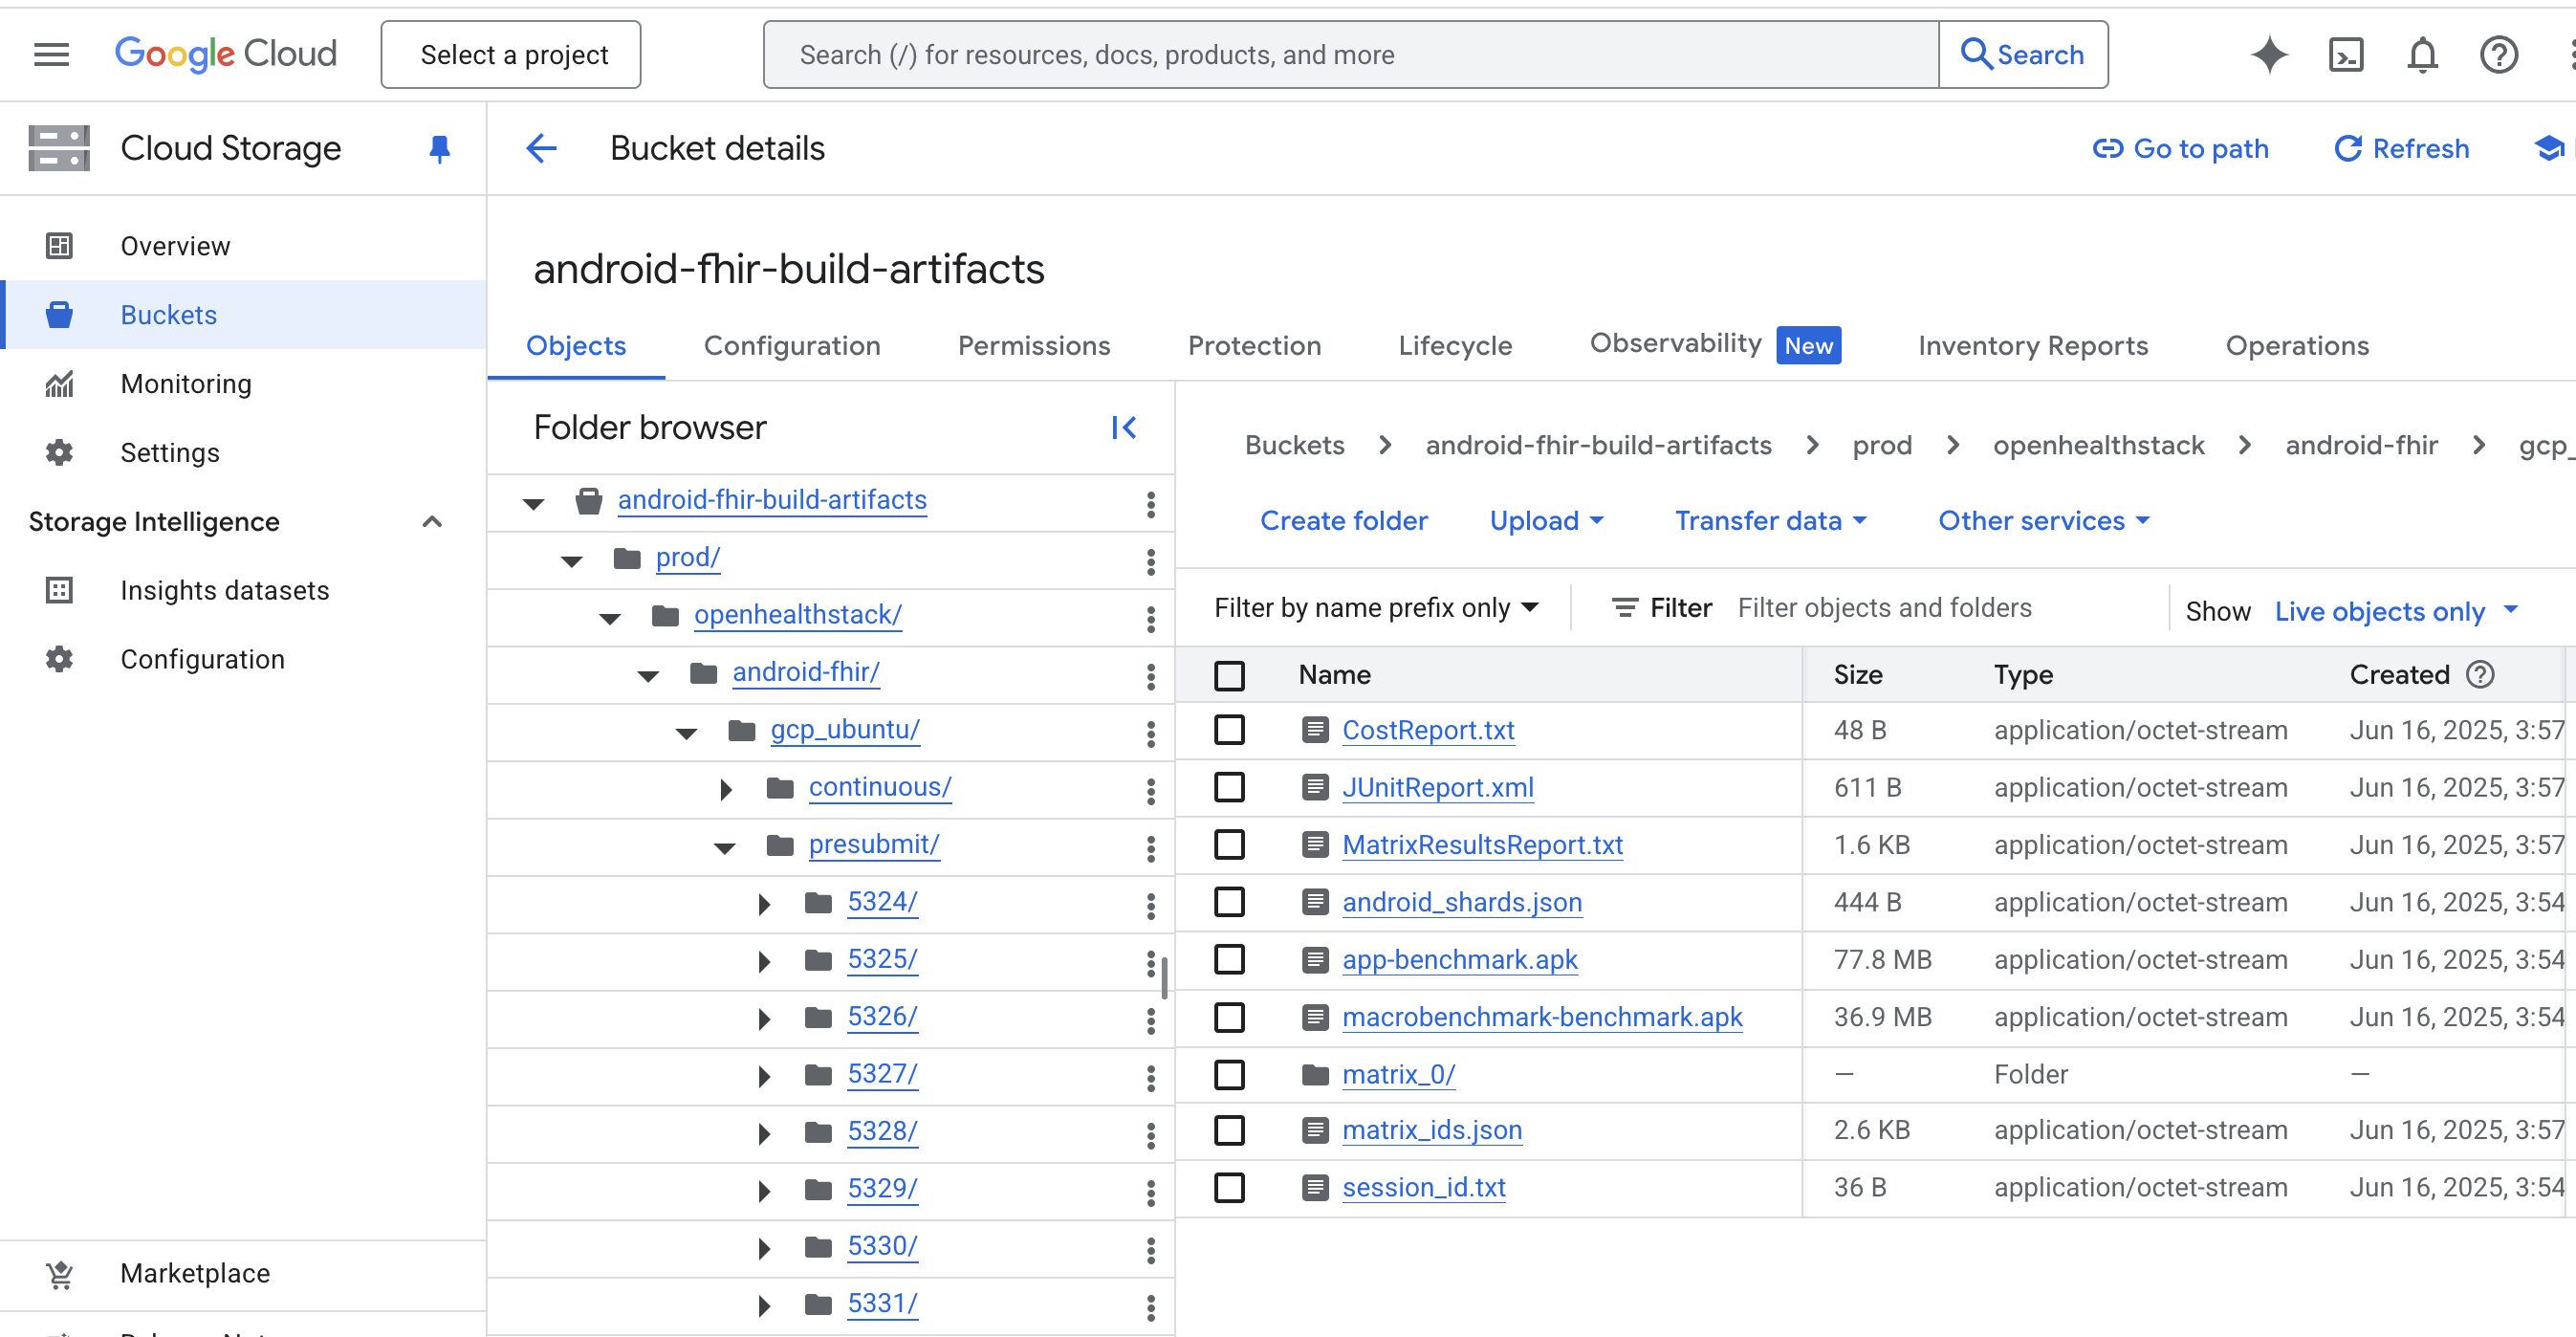Open the Transfer data dropdown
Viewport: 2576px width, 1337px height.
click(1770, 521)
